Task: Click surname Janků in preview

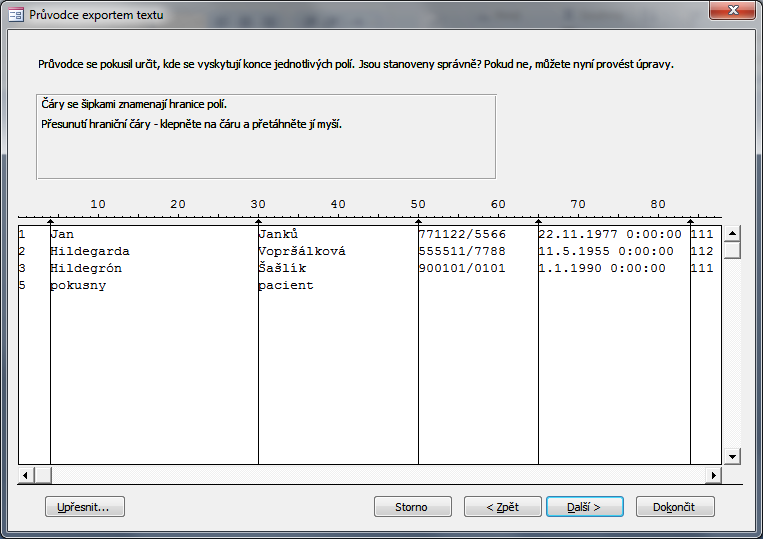Action: tap(278, 234)
